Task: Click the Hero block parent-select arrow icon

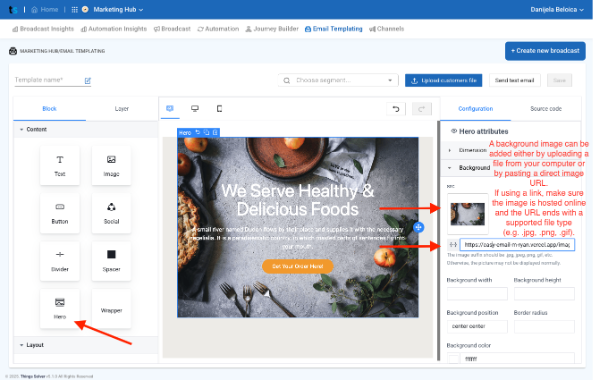Action: point(197,132)
